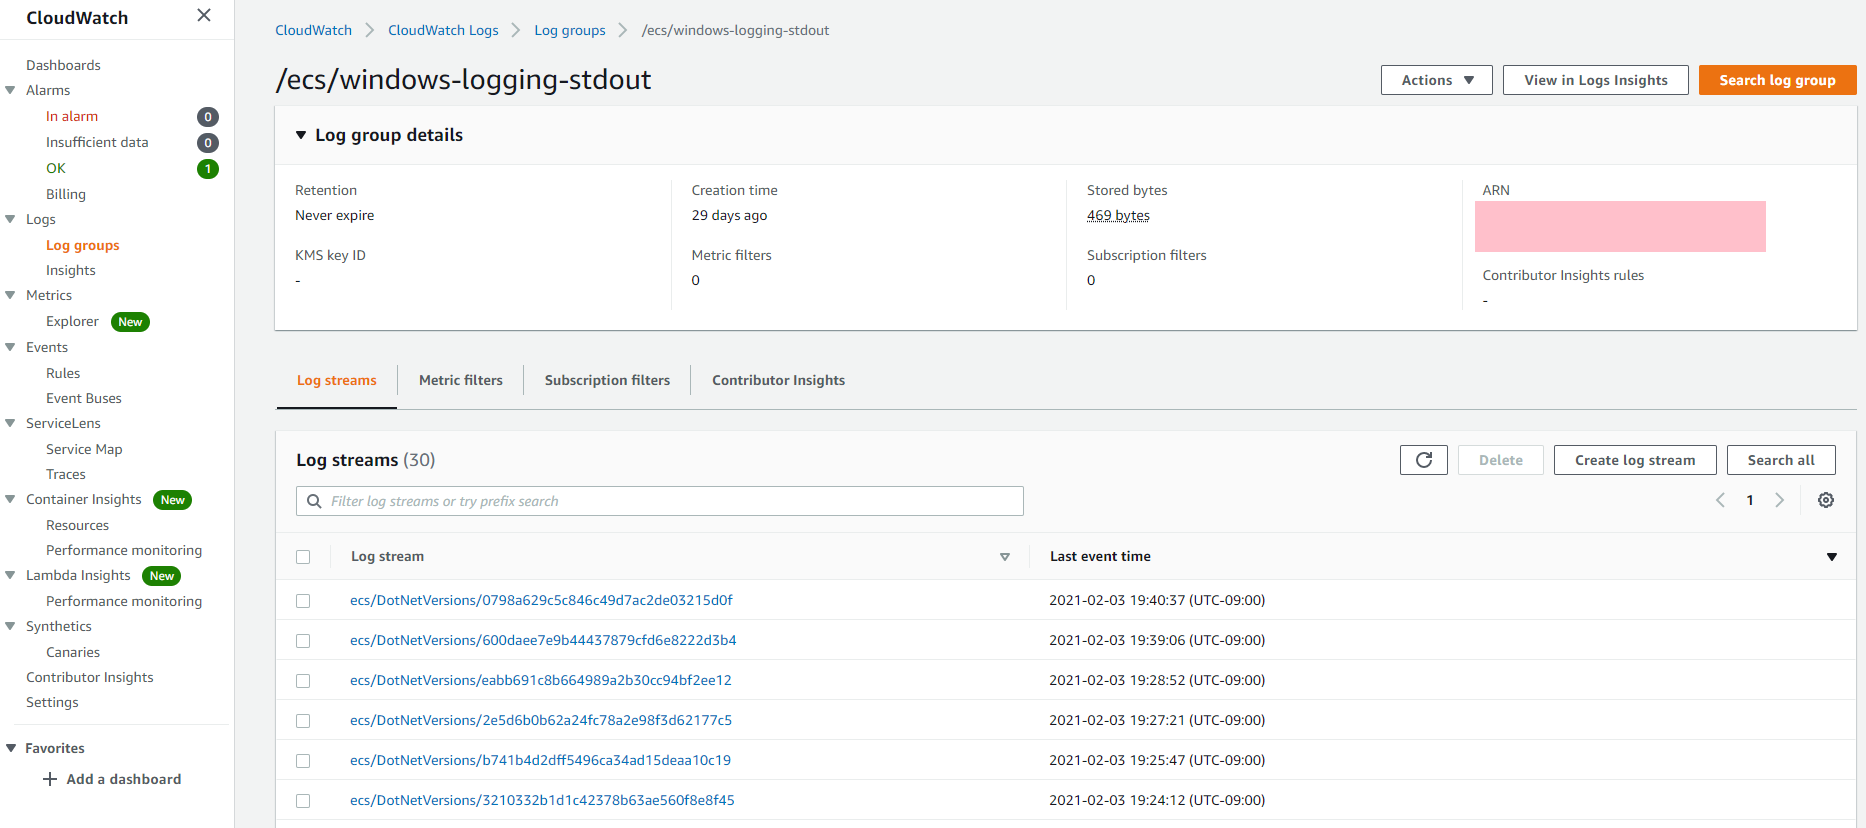Open the Actions dropdown

click(x=1437, y=80)
